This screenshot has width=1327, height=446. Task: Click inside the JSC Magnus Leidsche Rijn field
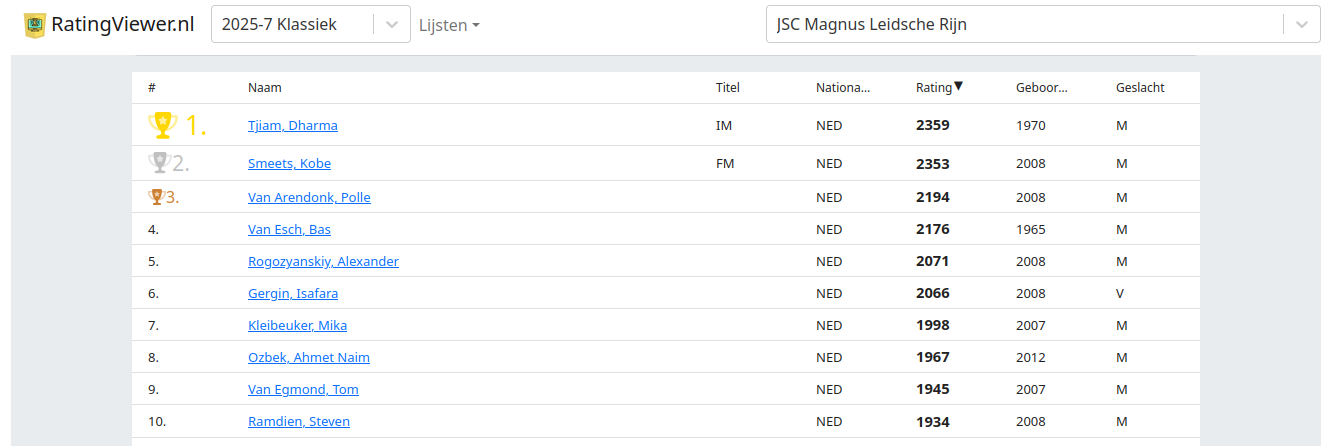(1025, 25)
